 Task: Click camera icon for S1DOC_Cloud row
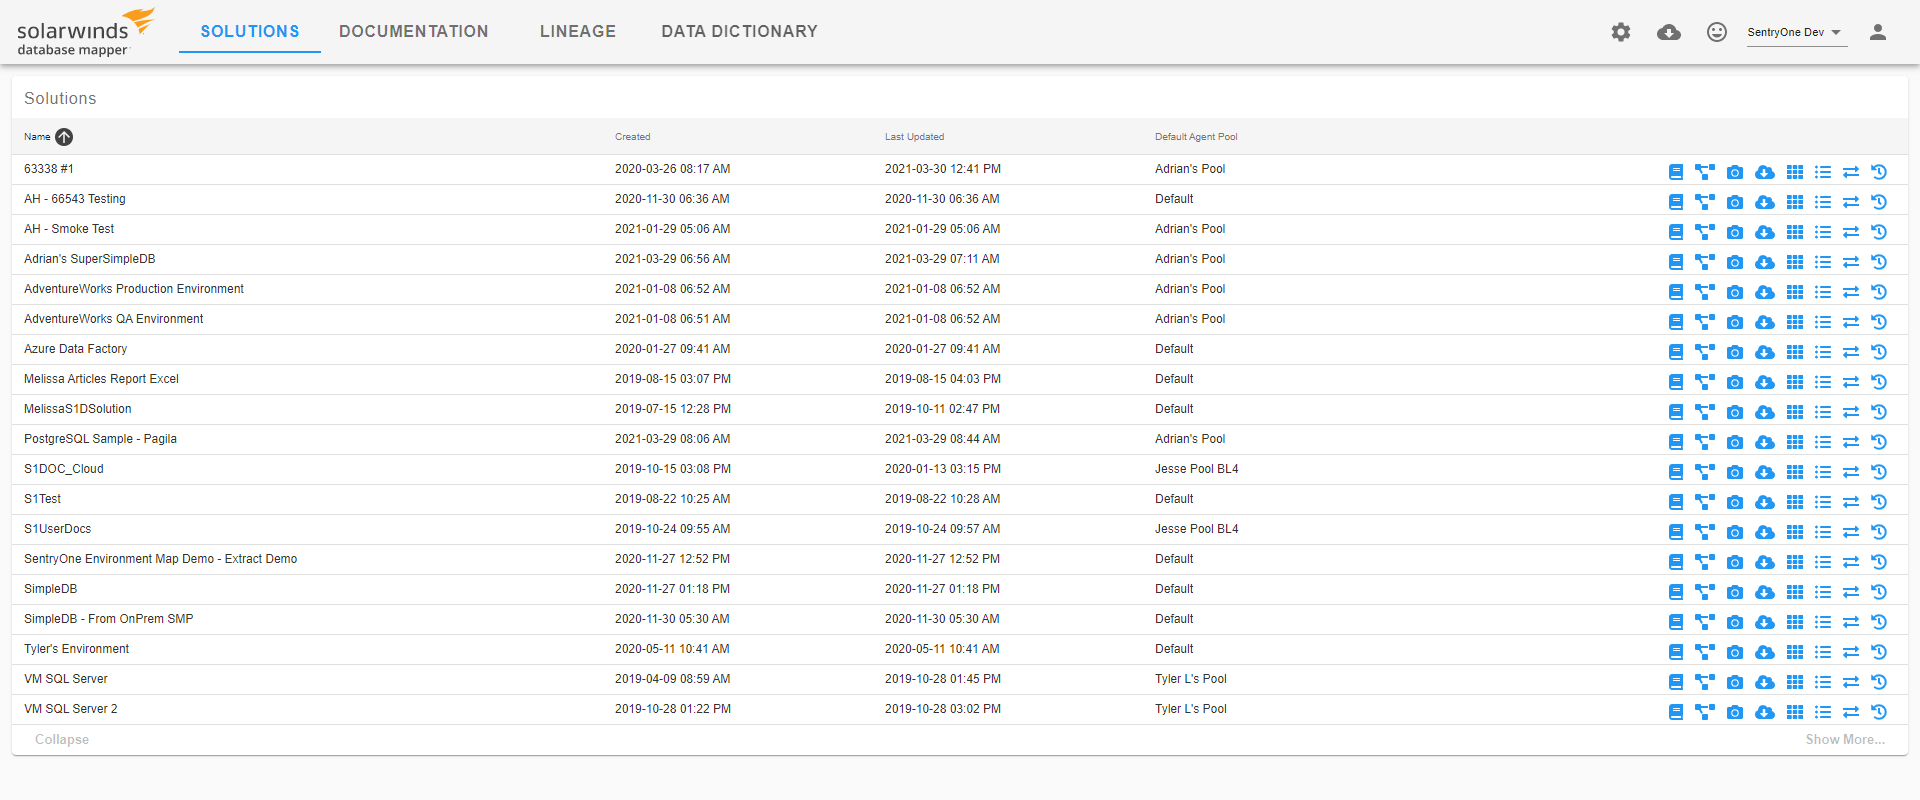(x=1735, y=472)
